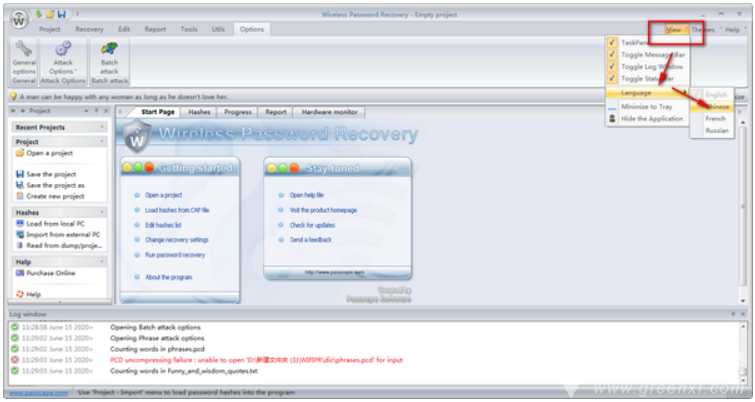Switch to the Progress tab
The height and width of the screenshot is (402, 755).
pyautogui.click(x=238, y=112)
